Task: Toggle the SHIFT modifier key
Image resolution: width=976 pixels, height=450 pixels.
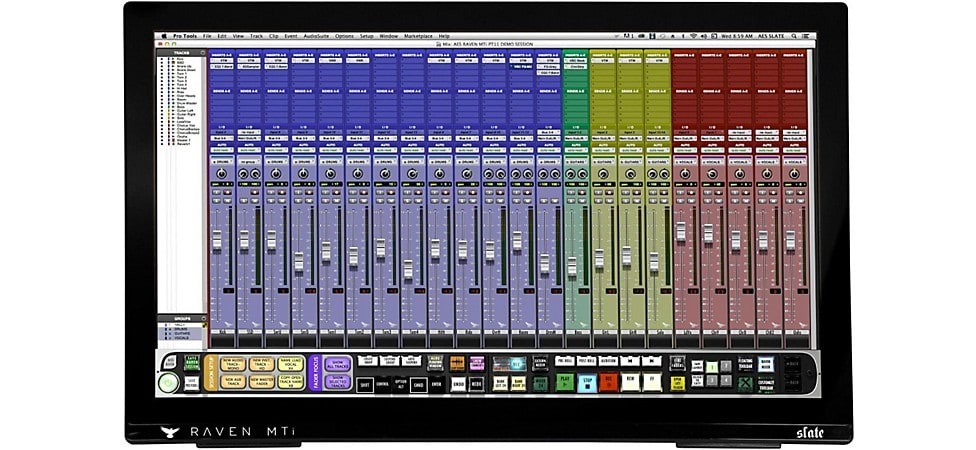Action: tap(364, 385)
